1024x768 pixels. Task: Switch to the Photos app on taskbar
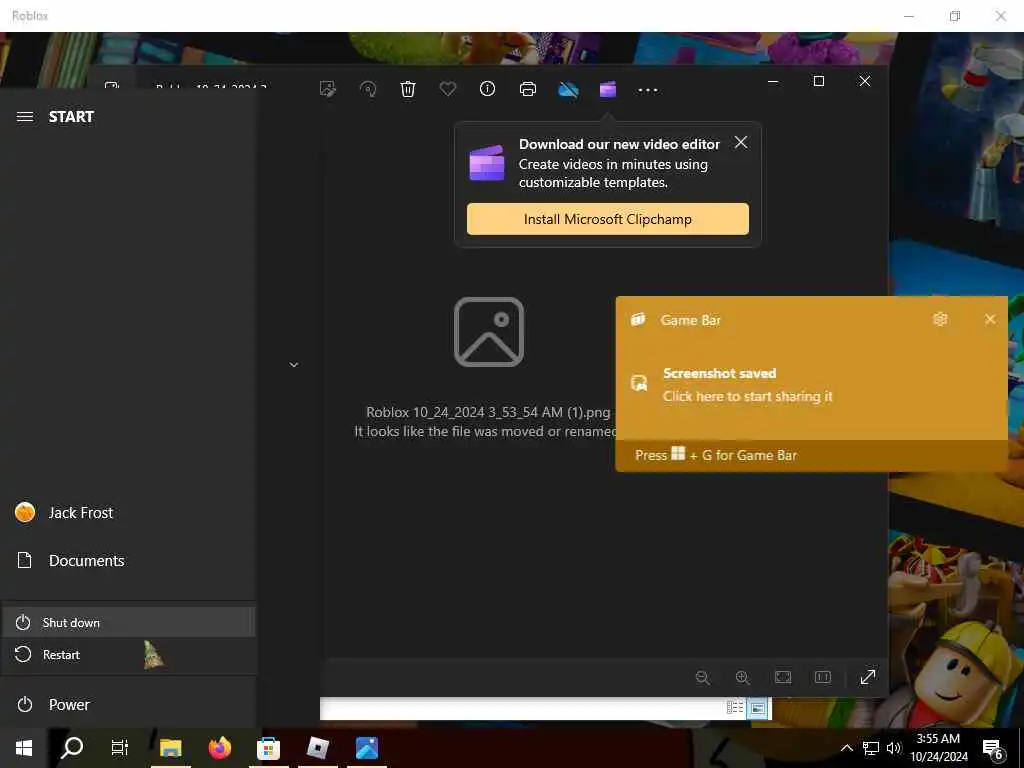click(x=367, y=748)
